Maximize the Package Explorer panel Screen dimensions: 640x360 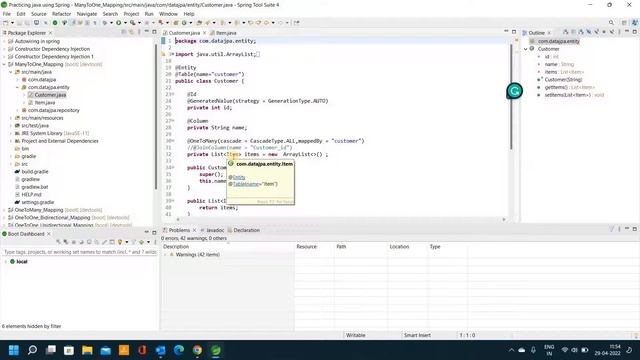pyautogui.click(x=154, y=32)
